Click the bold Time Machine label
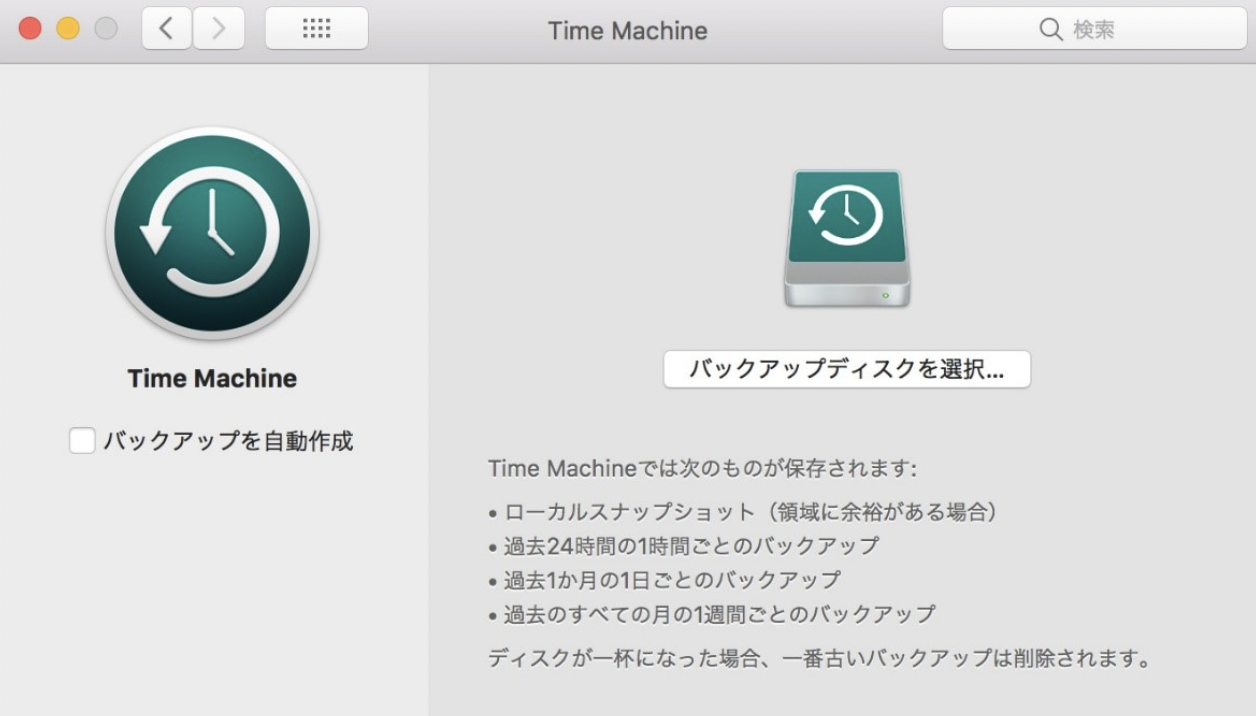Image resolution: width=1256 pixels, height=716 pixels. click(x=210, y=378)
